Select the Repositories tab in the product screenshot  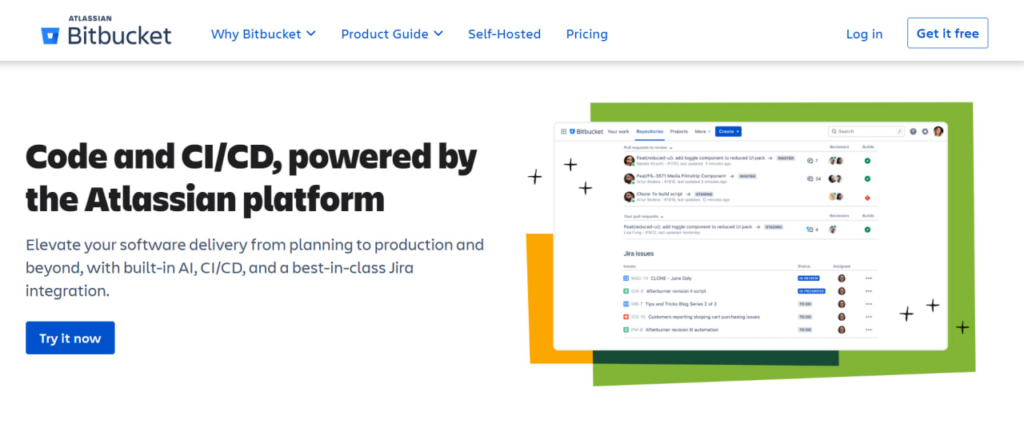(650, 131)
